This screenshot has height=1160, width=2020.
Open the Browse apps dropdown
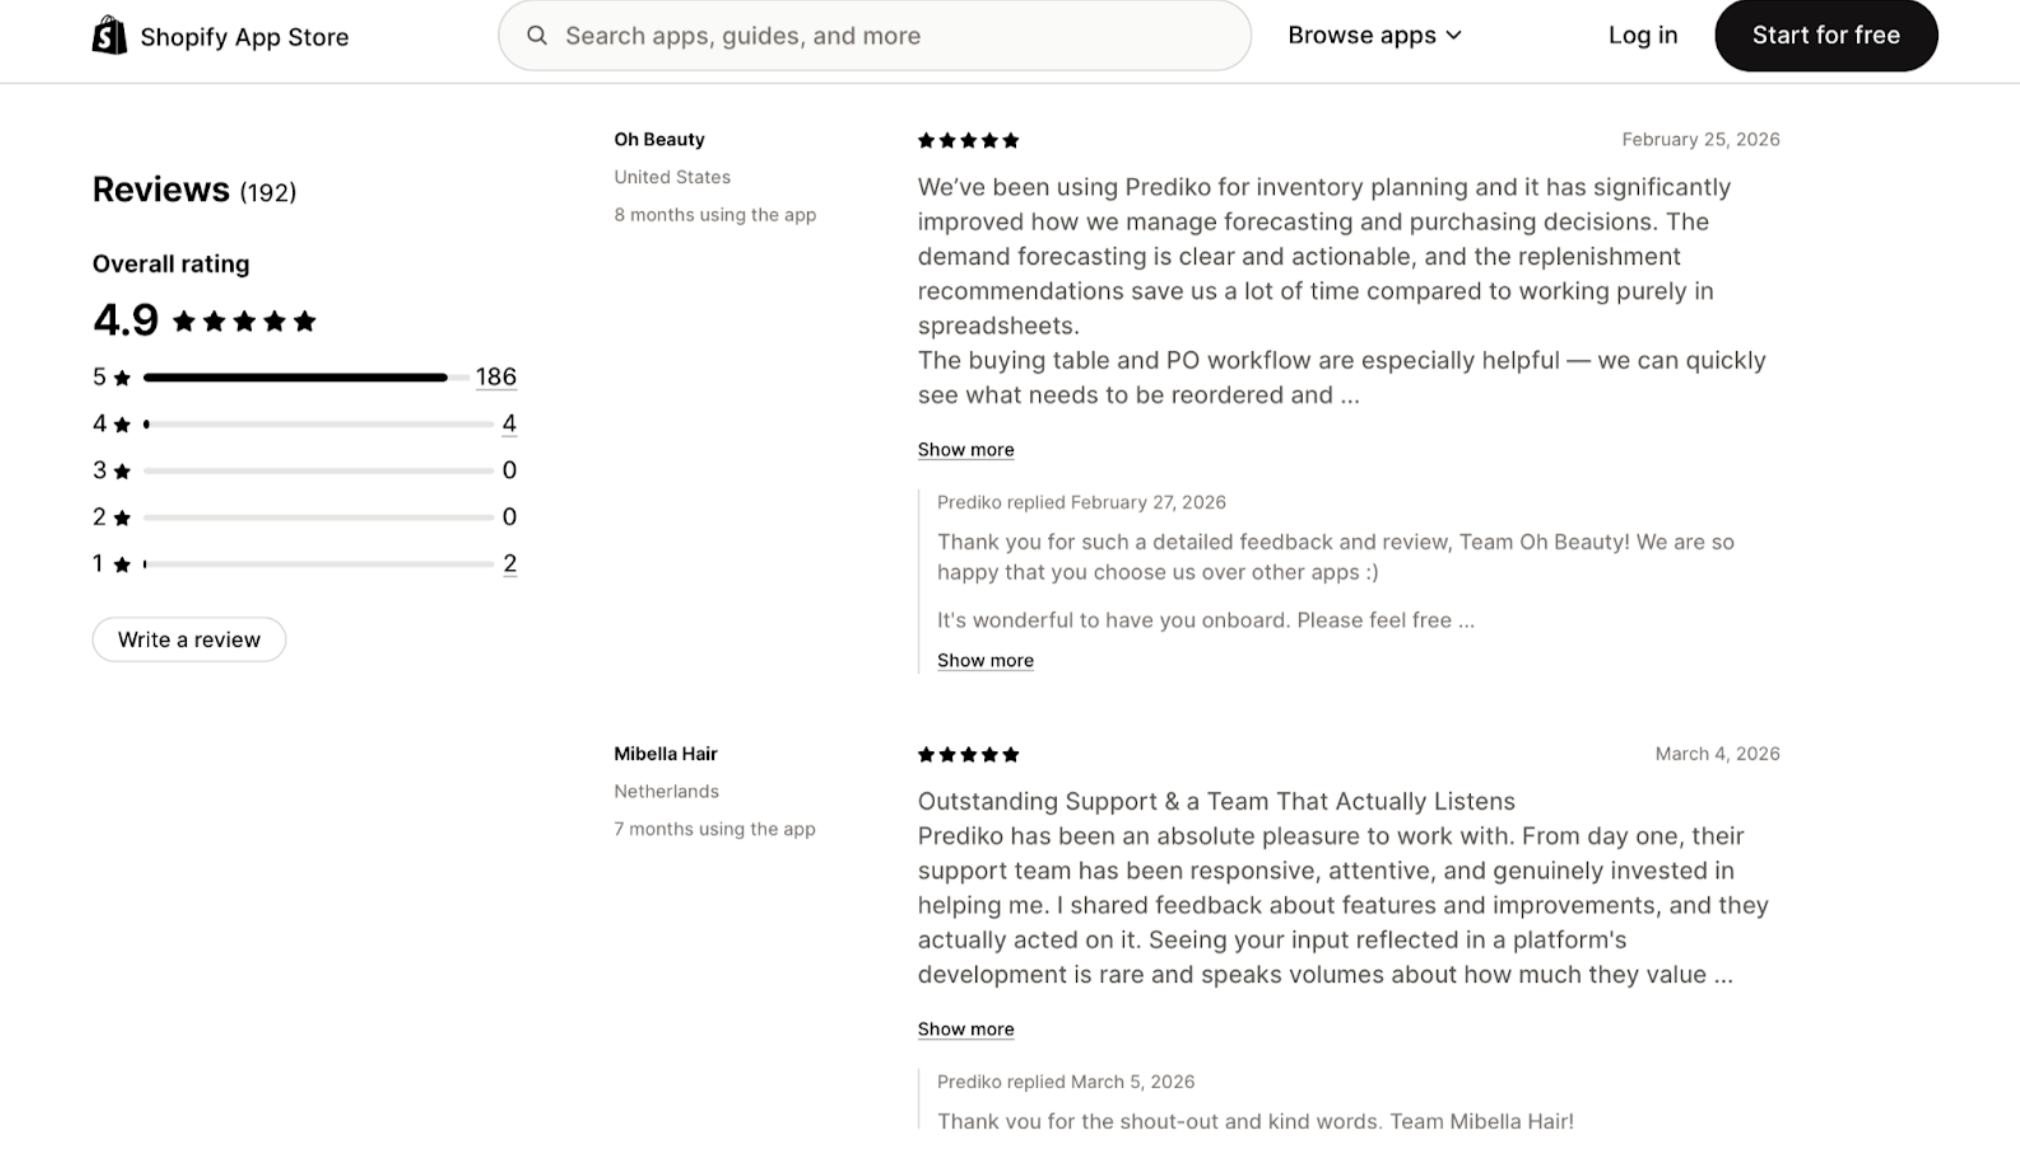[x=1375, y=36]
